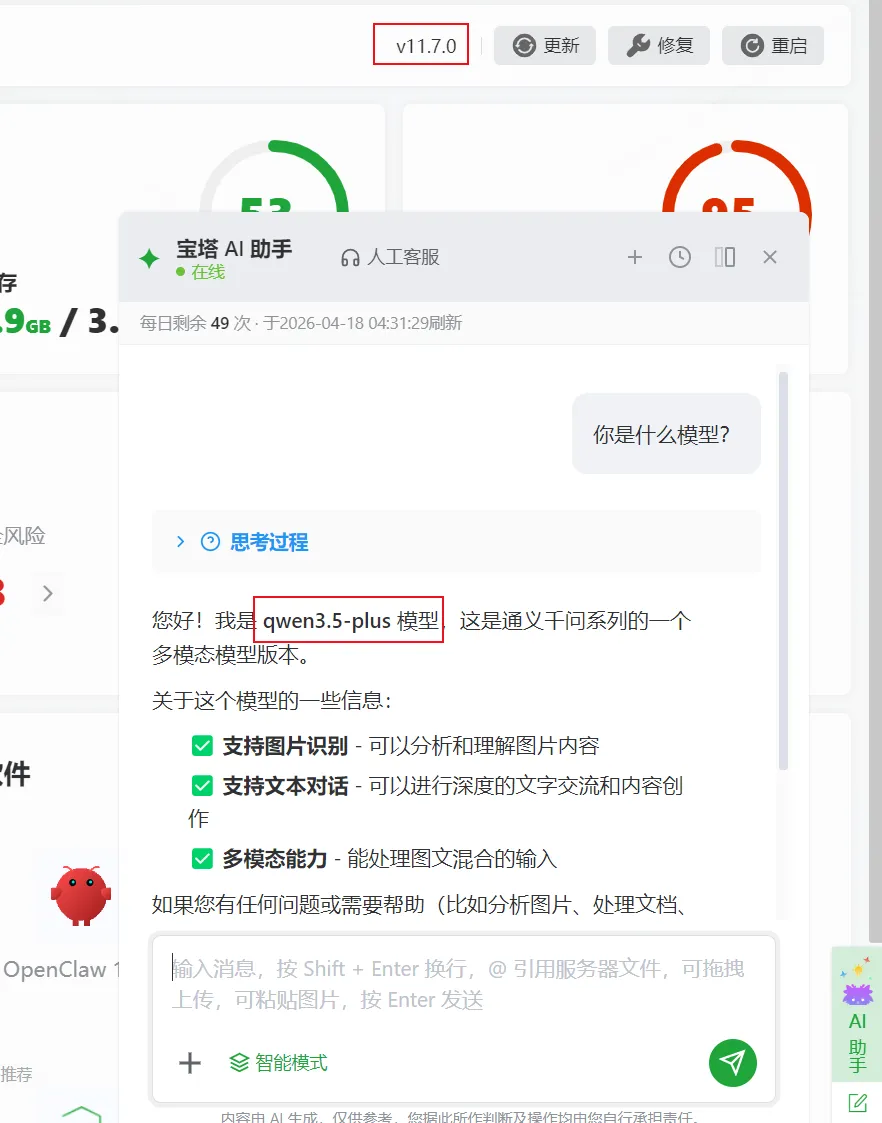This screenshot has height=1123, width=882.
Task: Toggle split panel layout icon
Action: pos(724,257)
